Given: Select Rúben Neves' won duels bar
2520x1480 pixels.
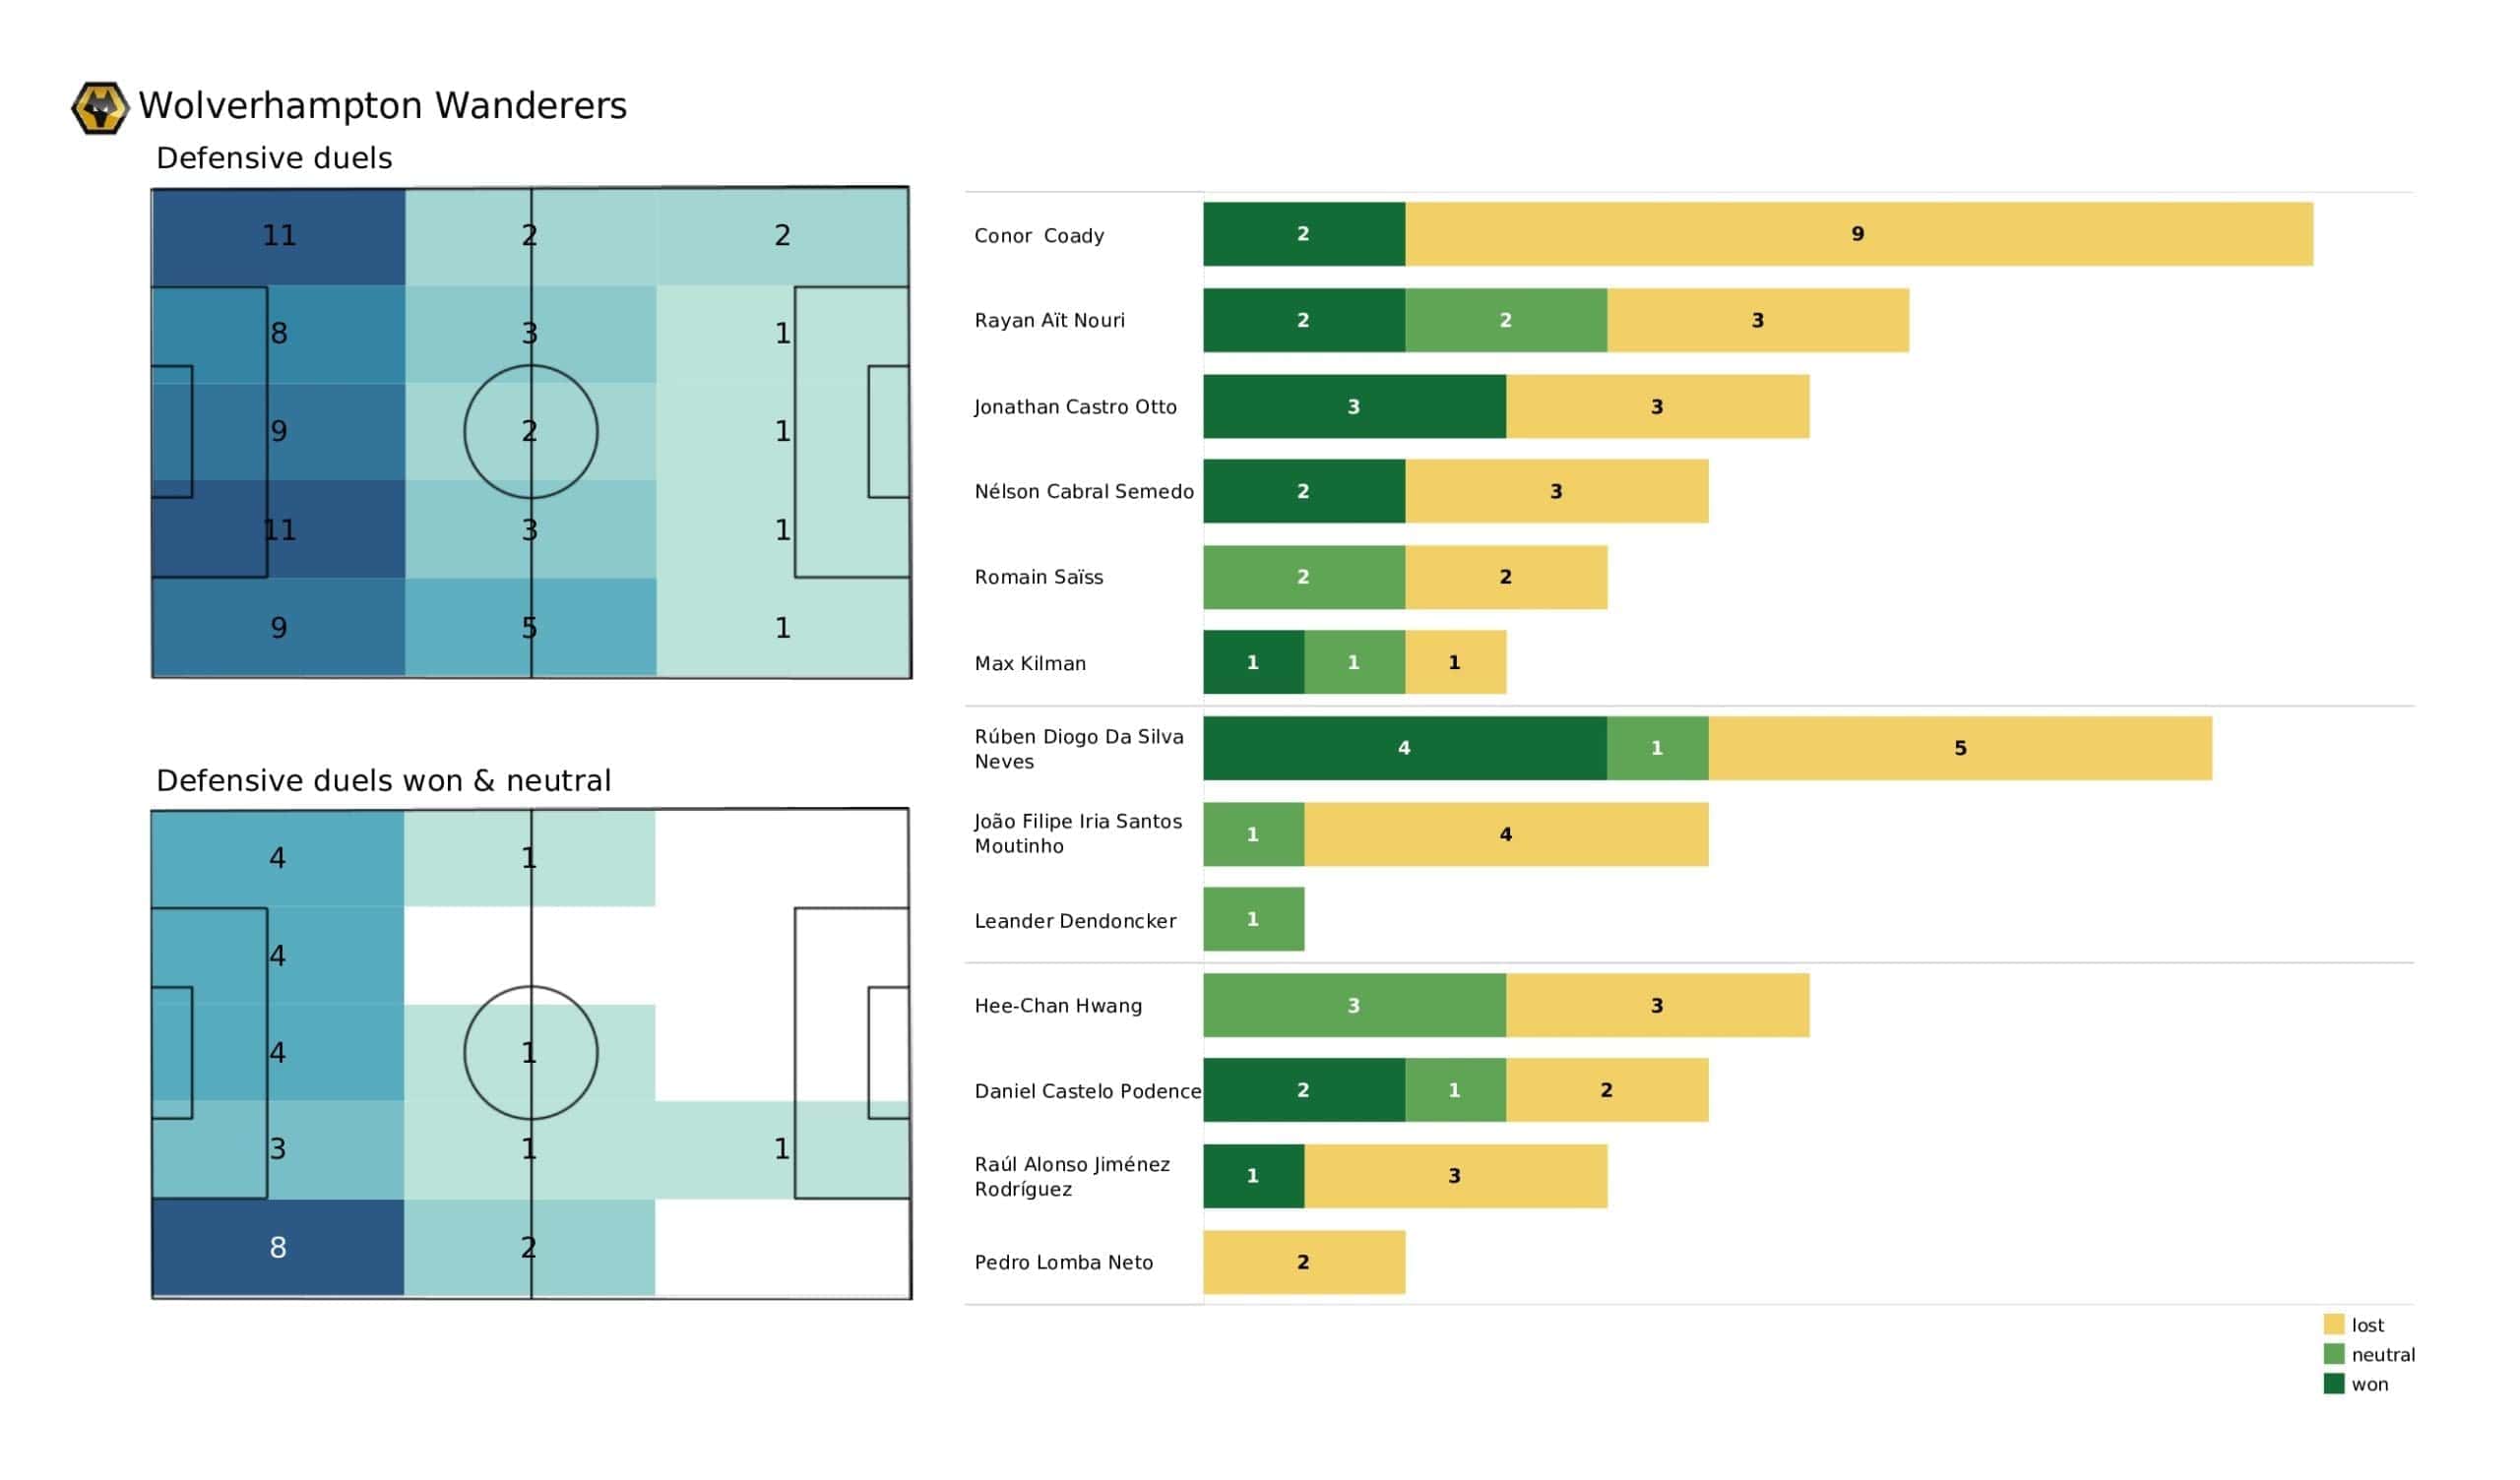Looking at the screenshot, I should coord(1404,748).
